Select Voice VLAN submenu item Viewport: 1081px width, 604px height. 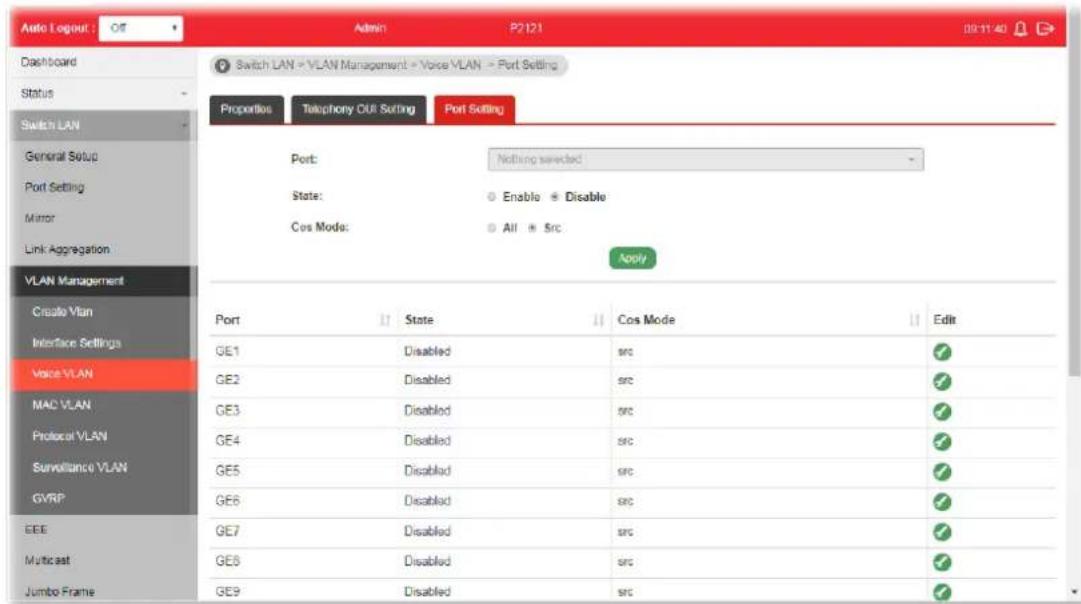pyautogui.click(x=103, y=374)
